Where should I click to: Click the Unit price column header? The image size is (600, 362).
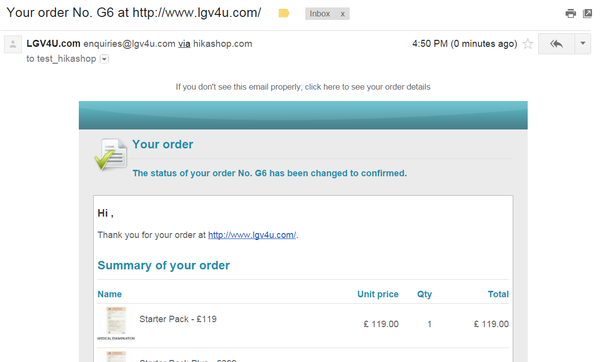[378, 294]
